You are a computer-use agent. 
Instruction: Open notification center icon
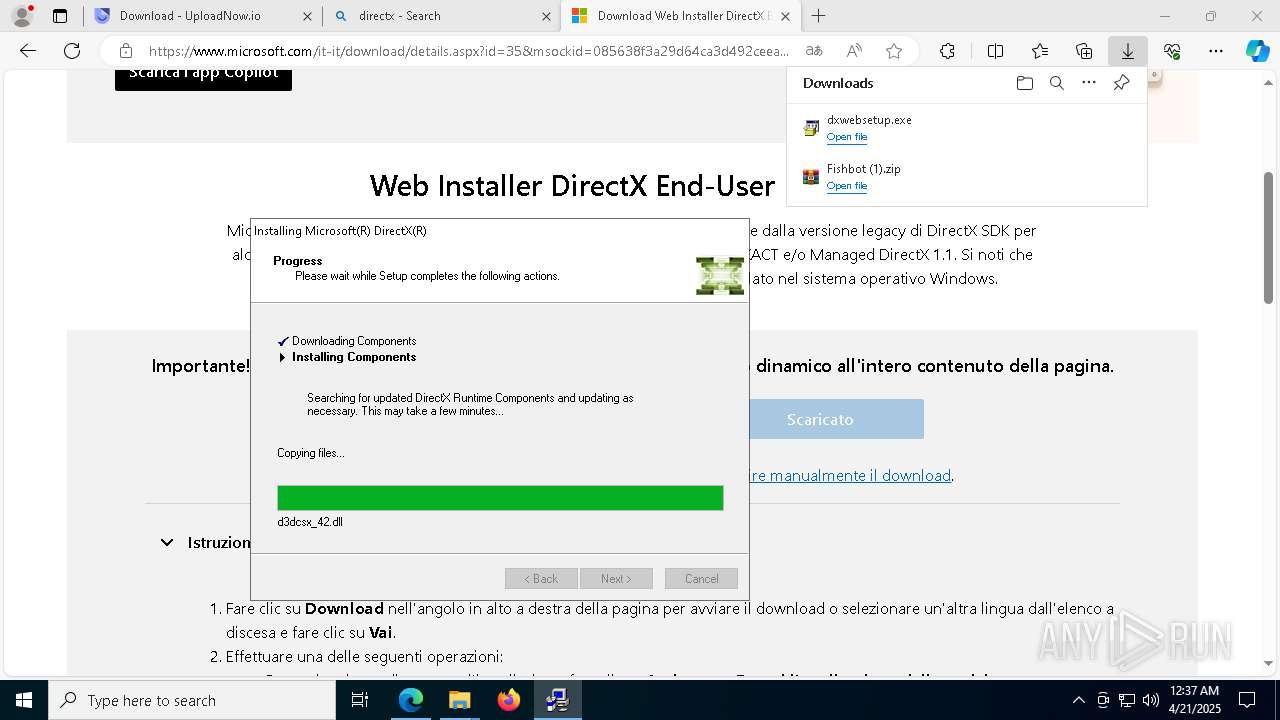pyautogui.click(x=1247, y=700)
